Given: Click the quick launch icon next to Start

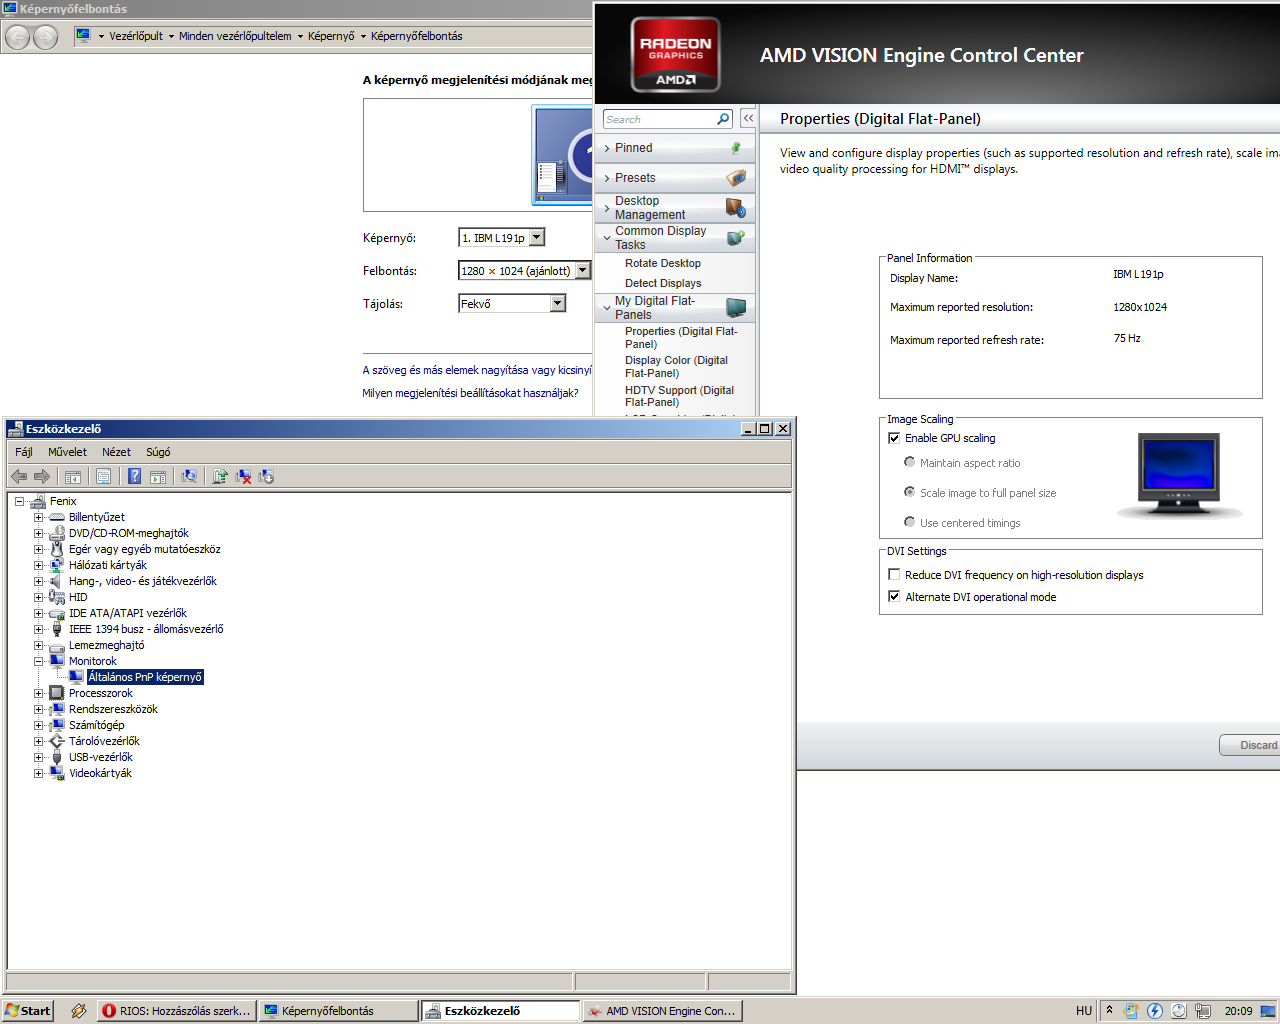Looking at the screenshot, I should [78, 1011].
